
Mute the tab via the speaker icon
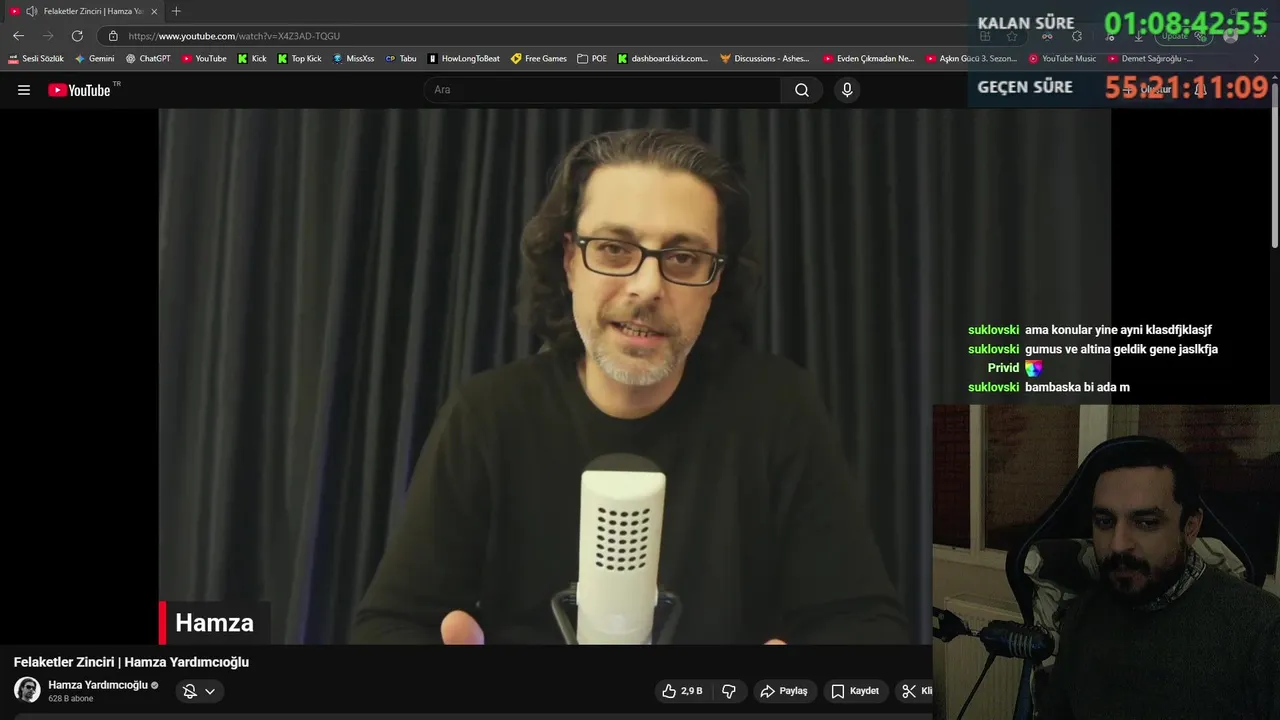(x=32, y=11)
